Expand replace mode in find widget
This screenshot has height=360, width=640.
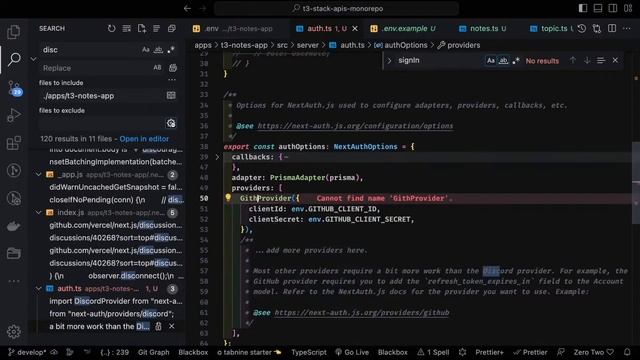tap(389, 60)
